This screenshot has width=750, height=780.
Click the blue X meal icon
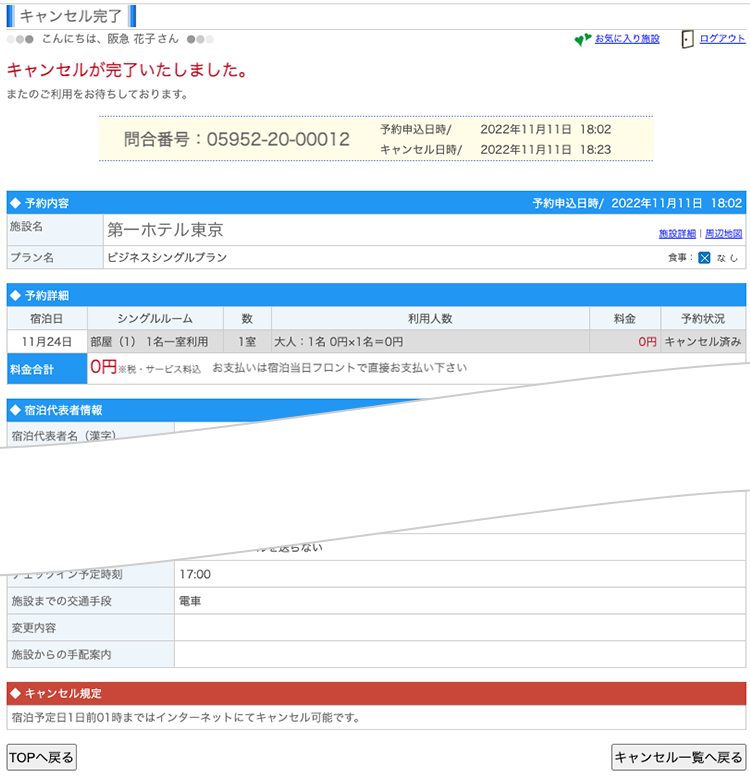(x=704, y=258)
